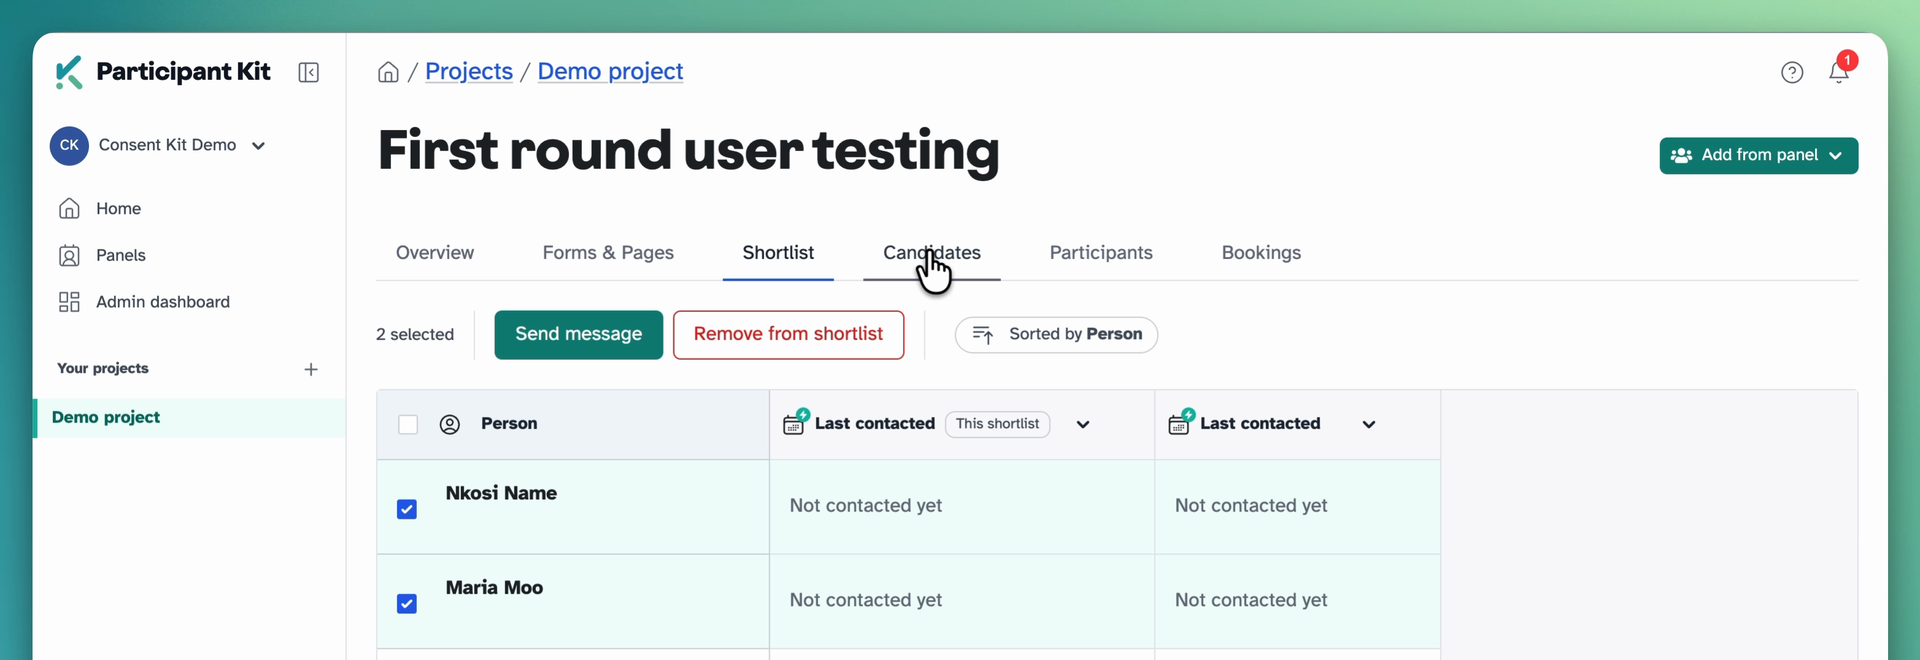Click Remove from shortlist button
Viewport: 1920px width, 660px height.
tap(788, 334)
